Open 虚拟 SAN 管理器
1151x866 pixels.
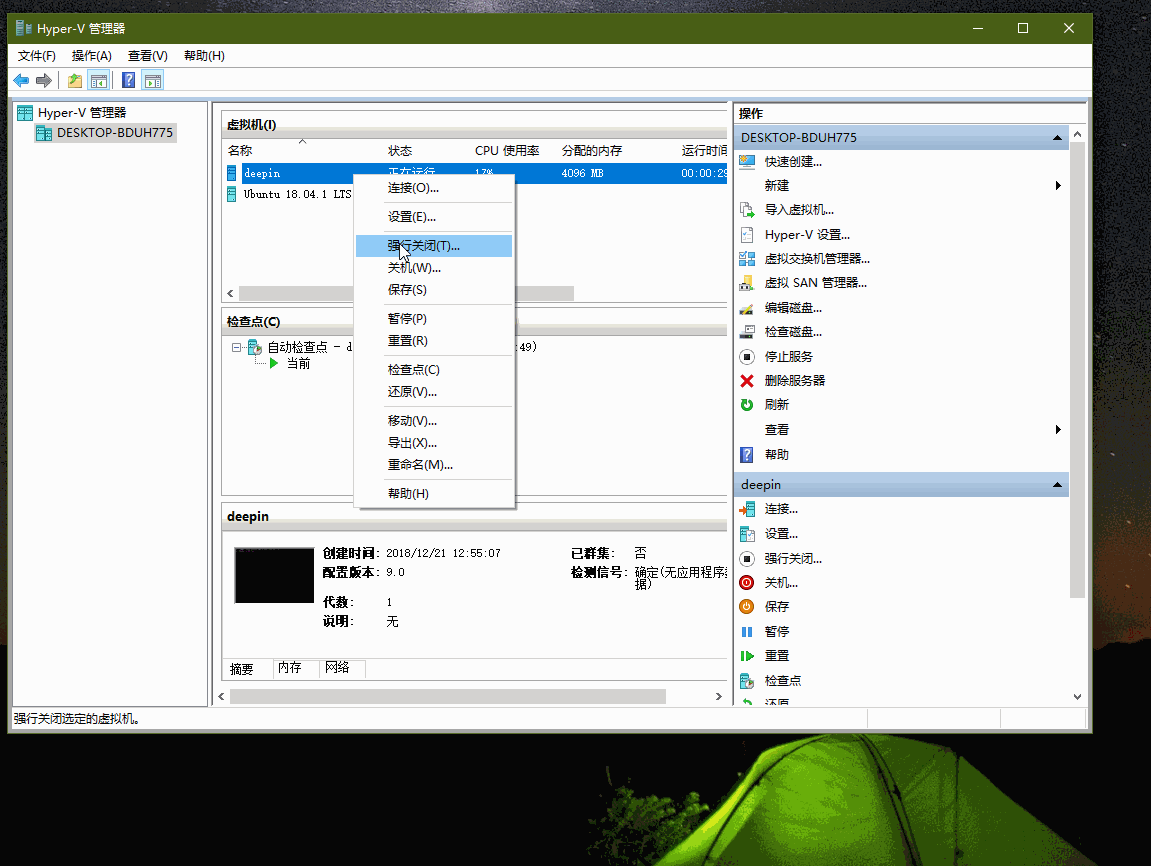816,283
